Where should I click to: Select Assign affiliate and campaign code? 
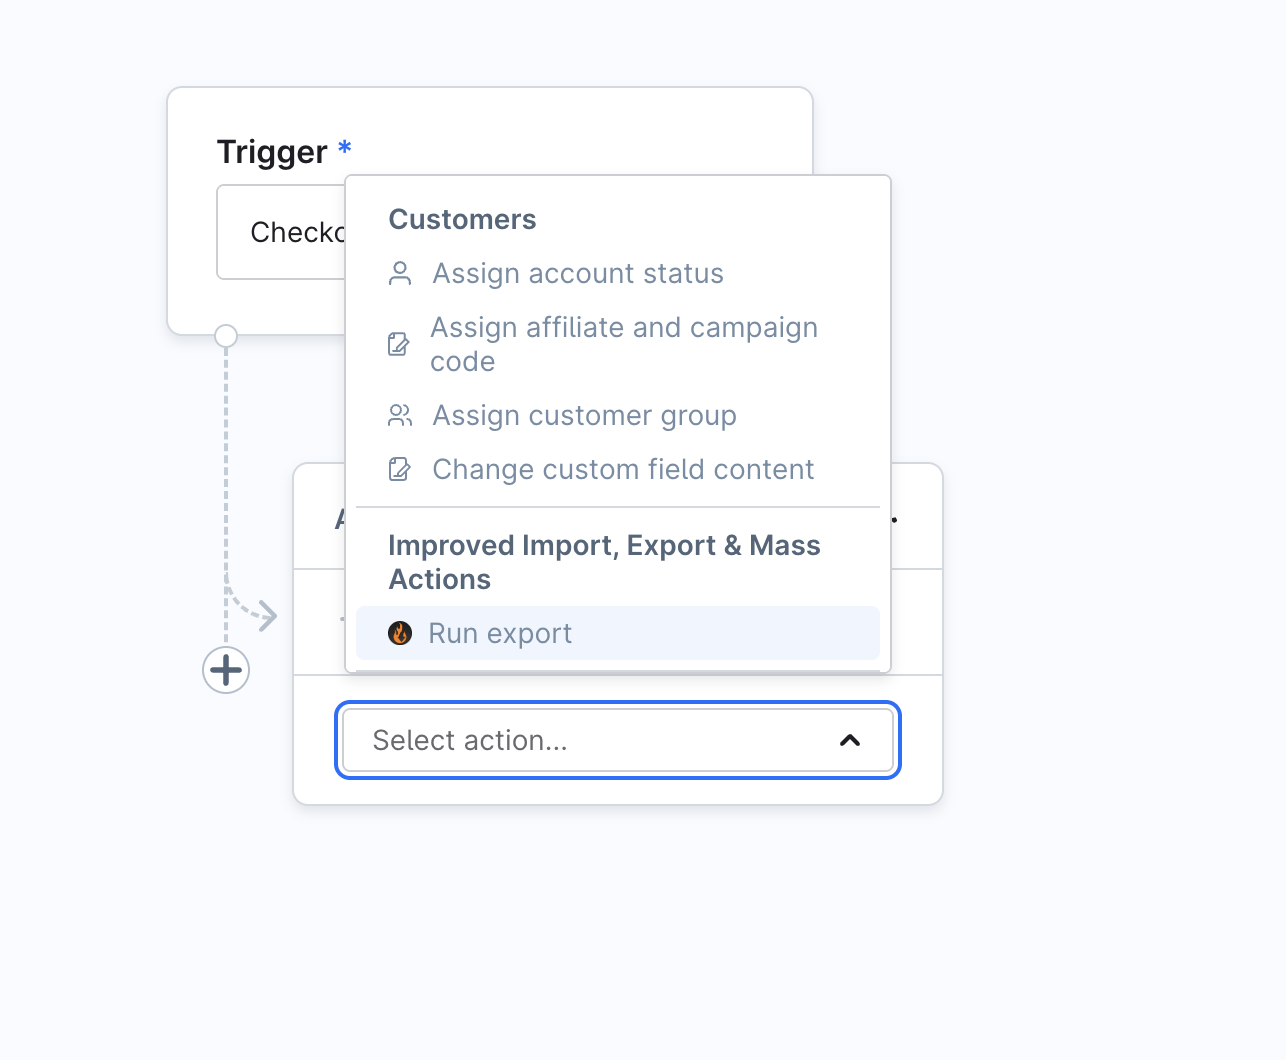(624, 344)
